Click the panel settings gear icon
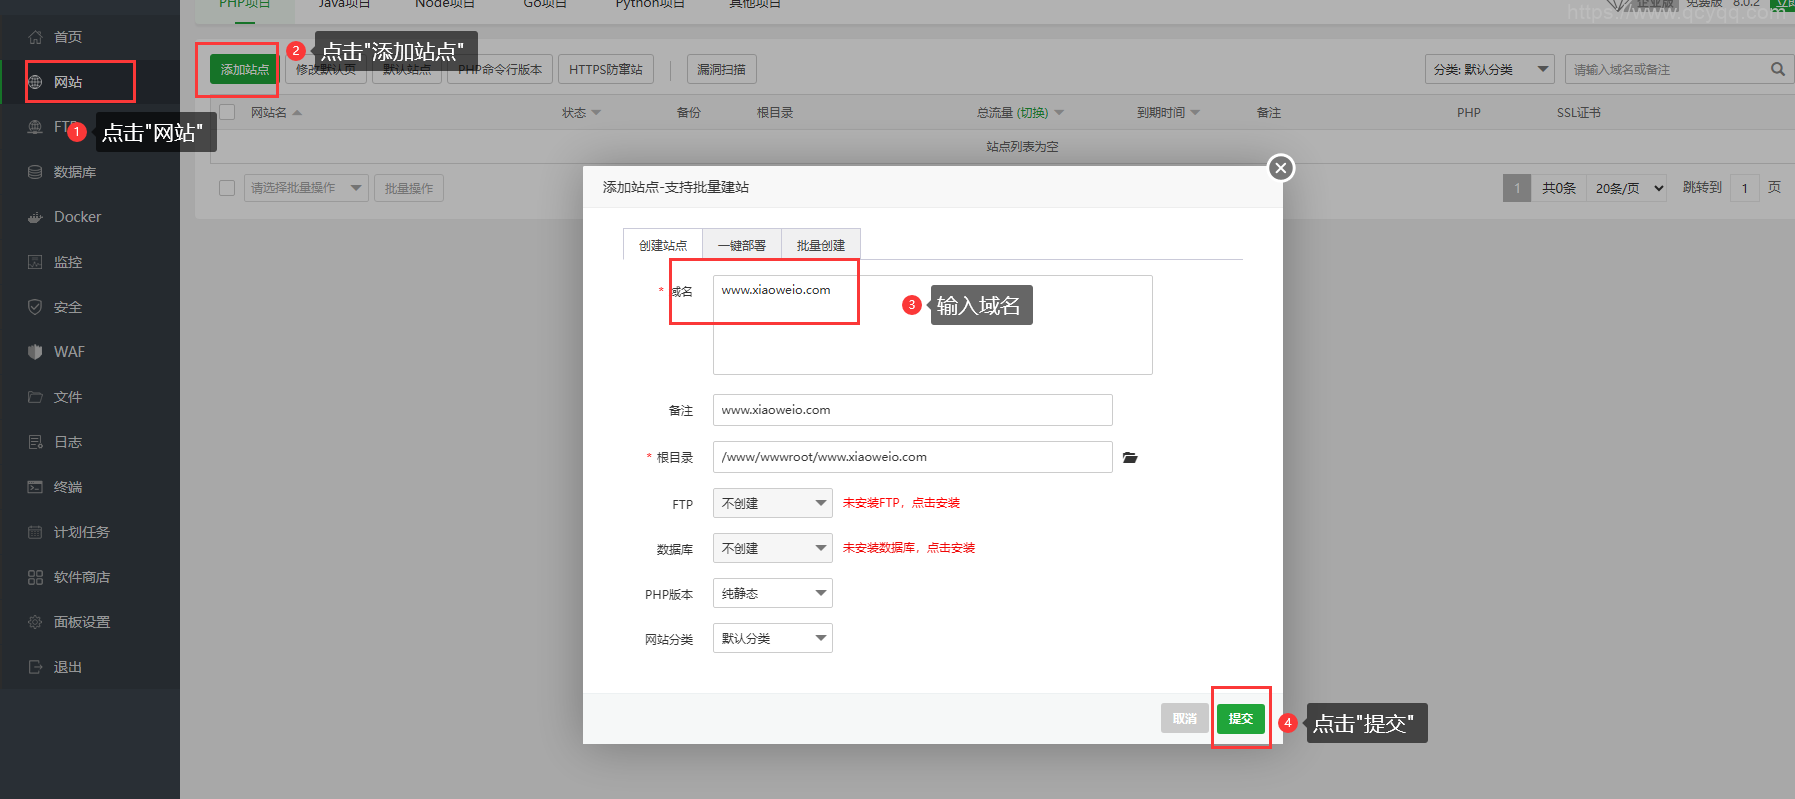This screenshot has width=1795, height=799. coord(35,622)
